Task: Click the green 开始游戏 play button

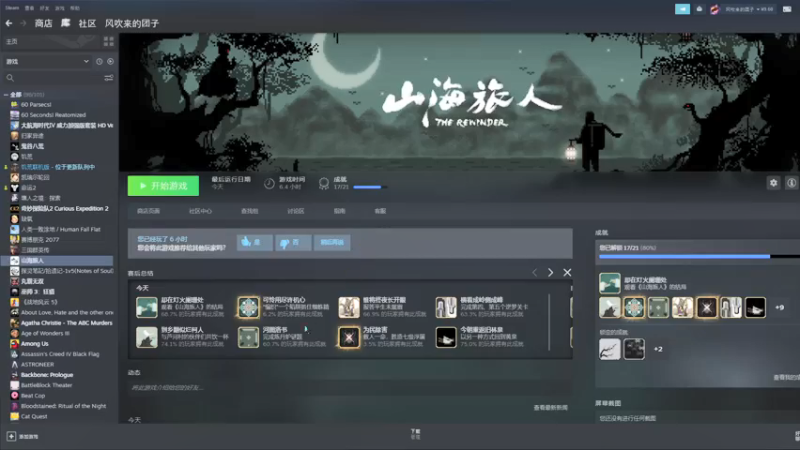Action: coord(163,186)
